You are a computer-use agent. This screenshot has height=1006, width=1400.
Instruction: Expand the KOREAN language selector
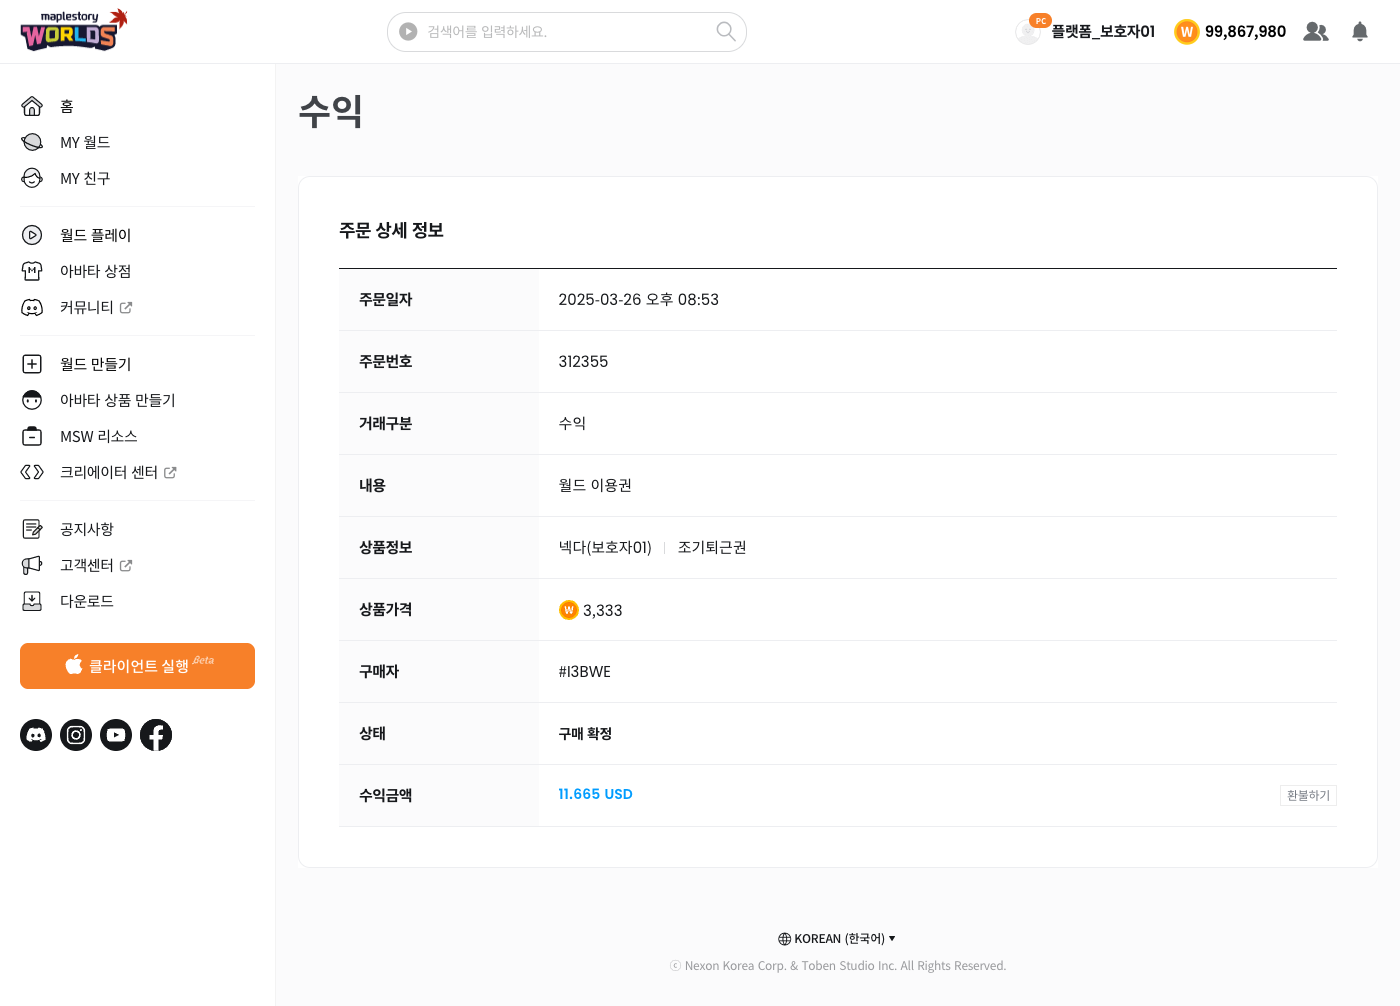tap(837, 939)
